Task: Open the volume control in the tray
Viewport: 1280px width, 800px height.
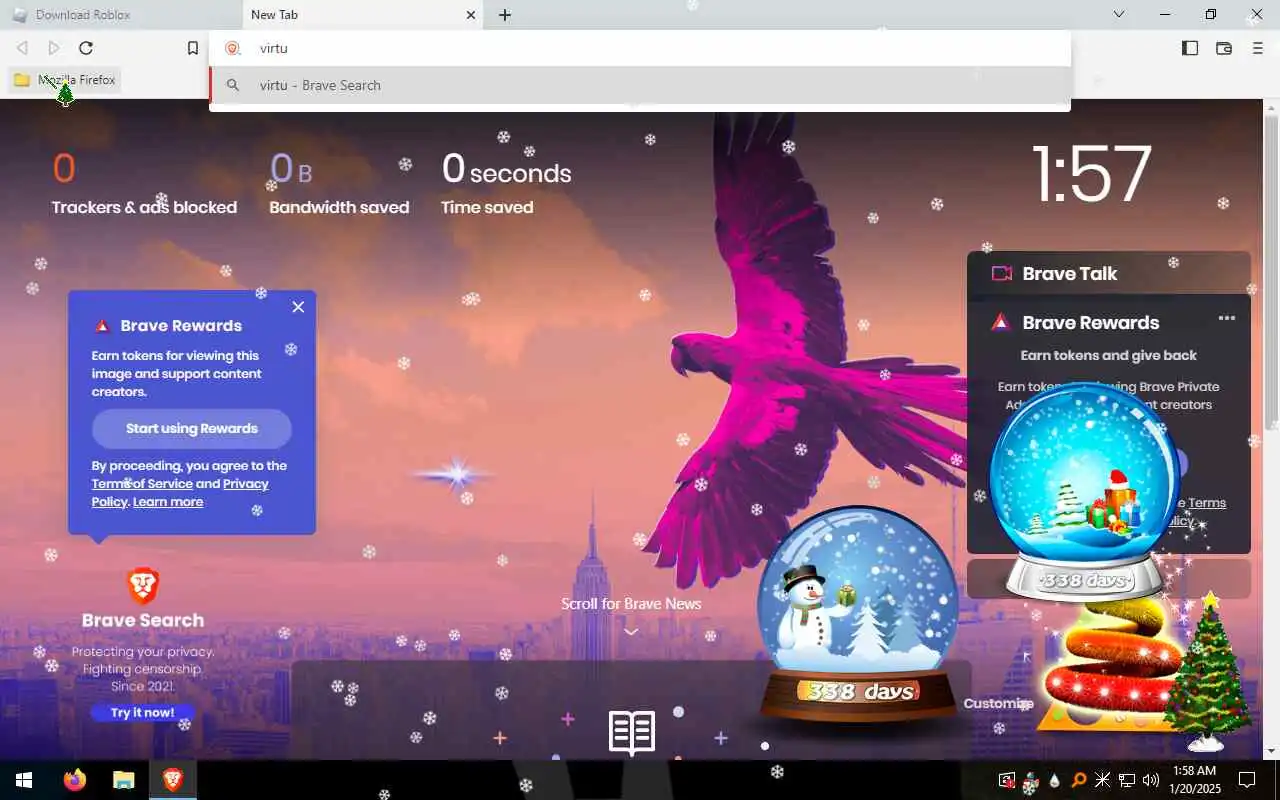Action: 1150,780
